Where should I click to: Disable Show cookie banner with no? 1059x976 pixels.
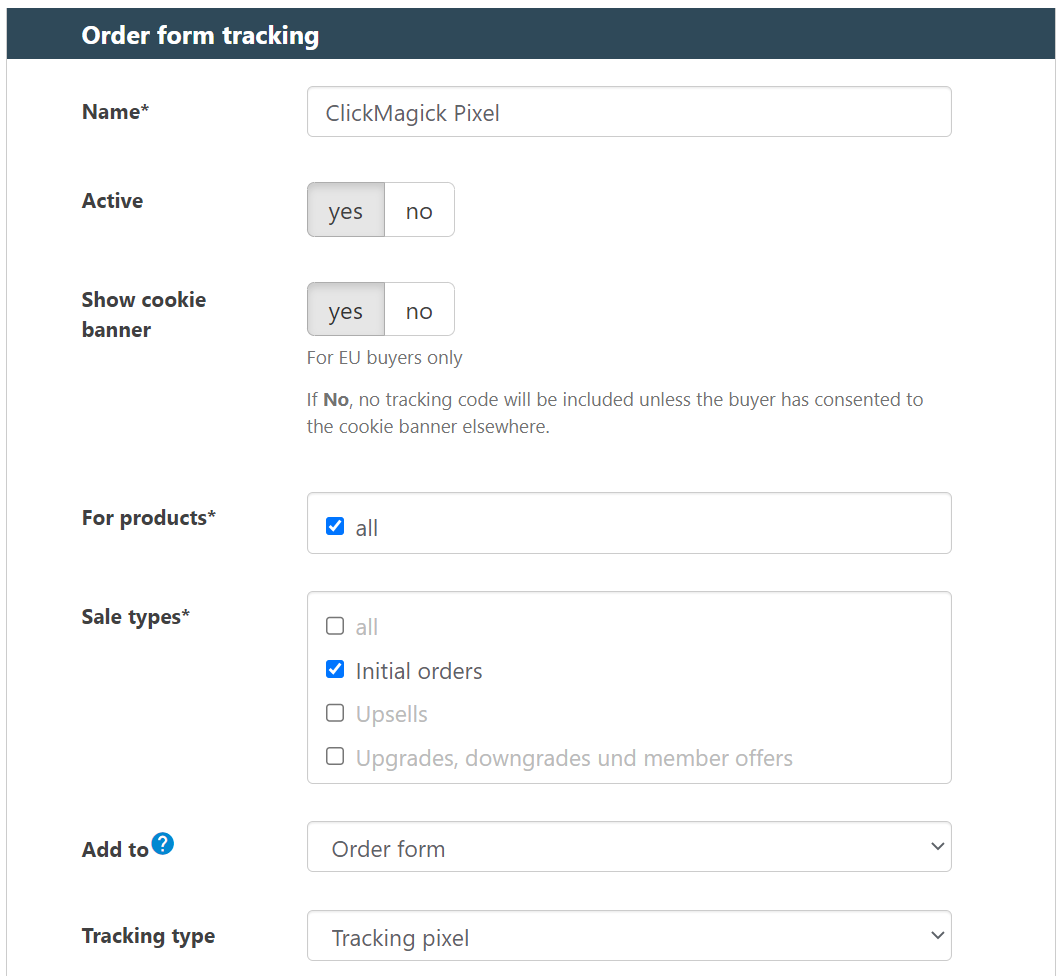coord(419,310)
